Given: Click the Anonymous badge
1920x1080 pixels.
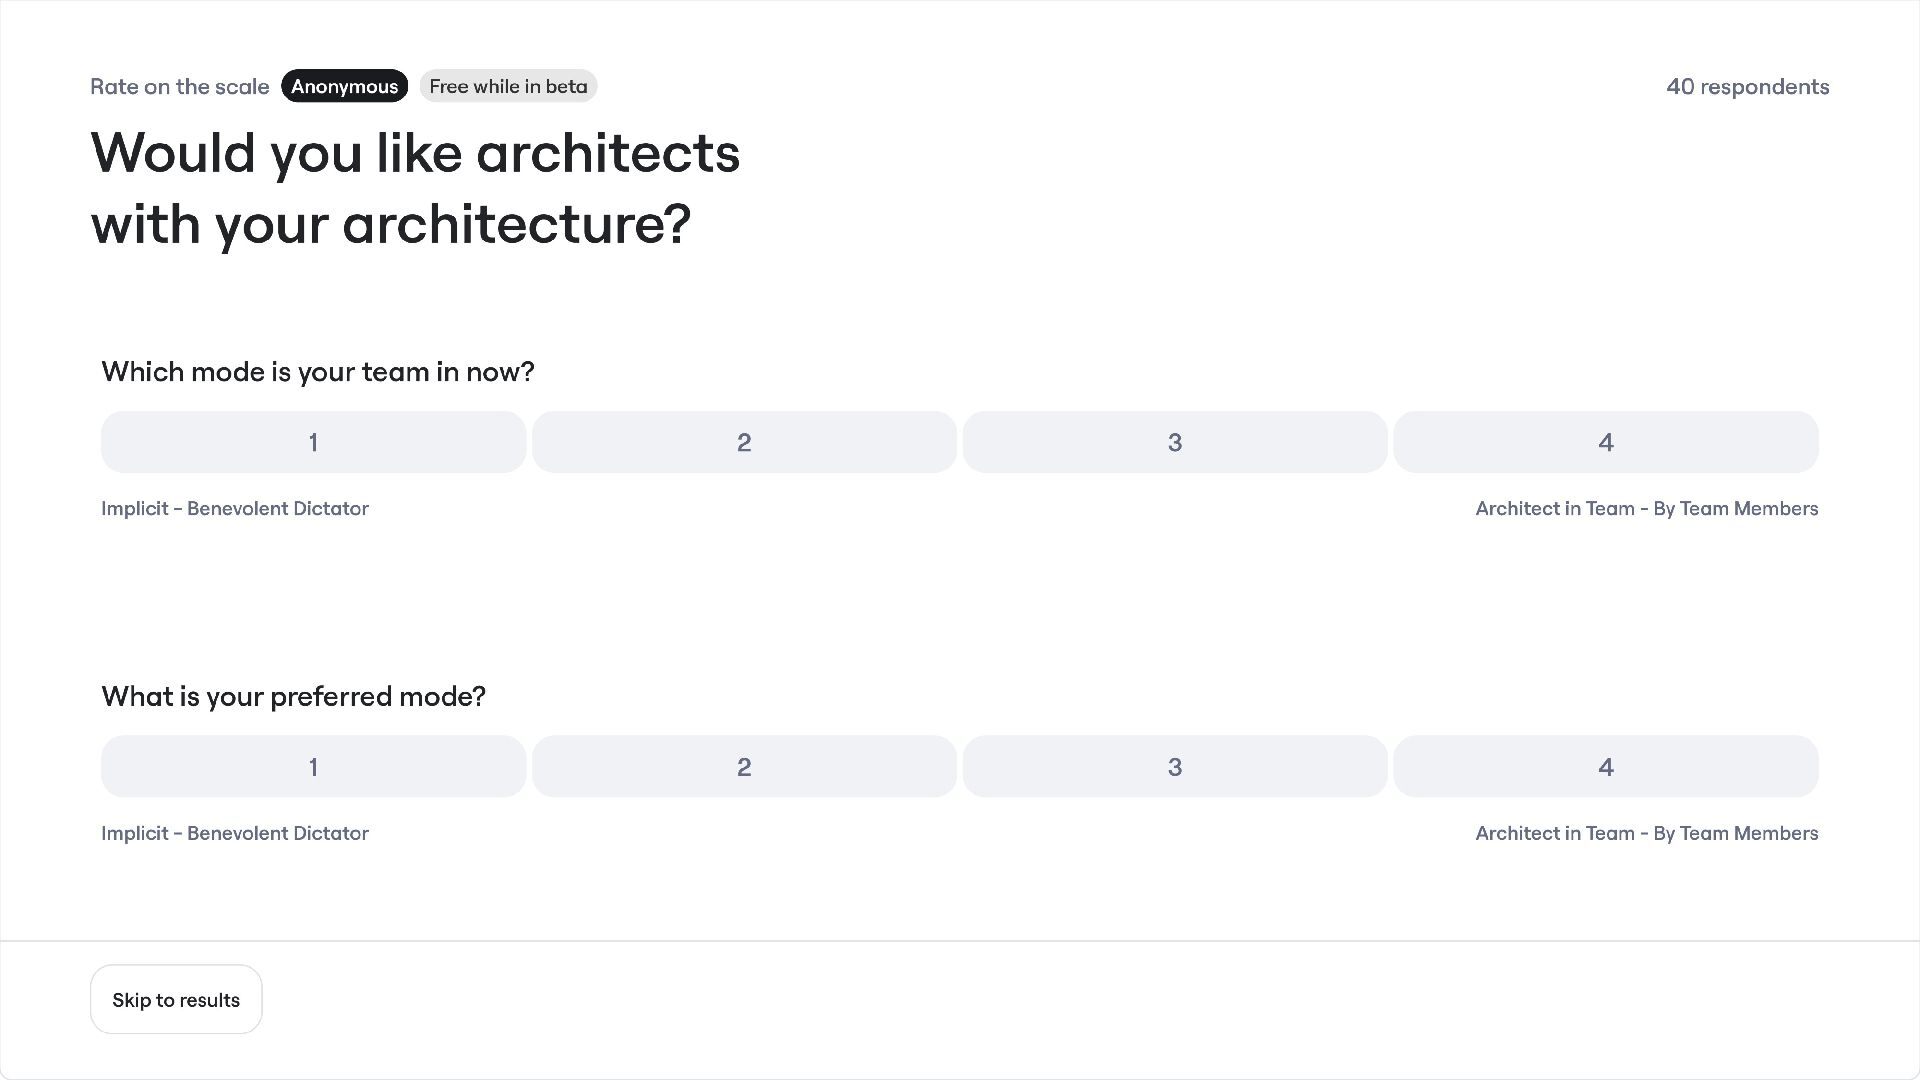Looking at the screenshot, I should click(x=344, y=87).
